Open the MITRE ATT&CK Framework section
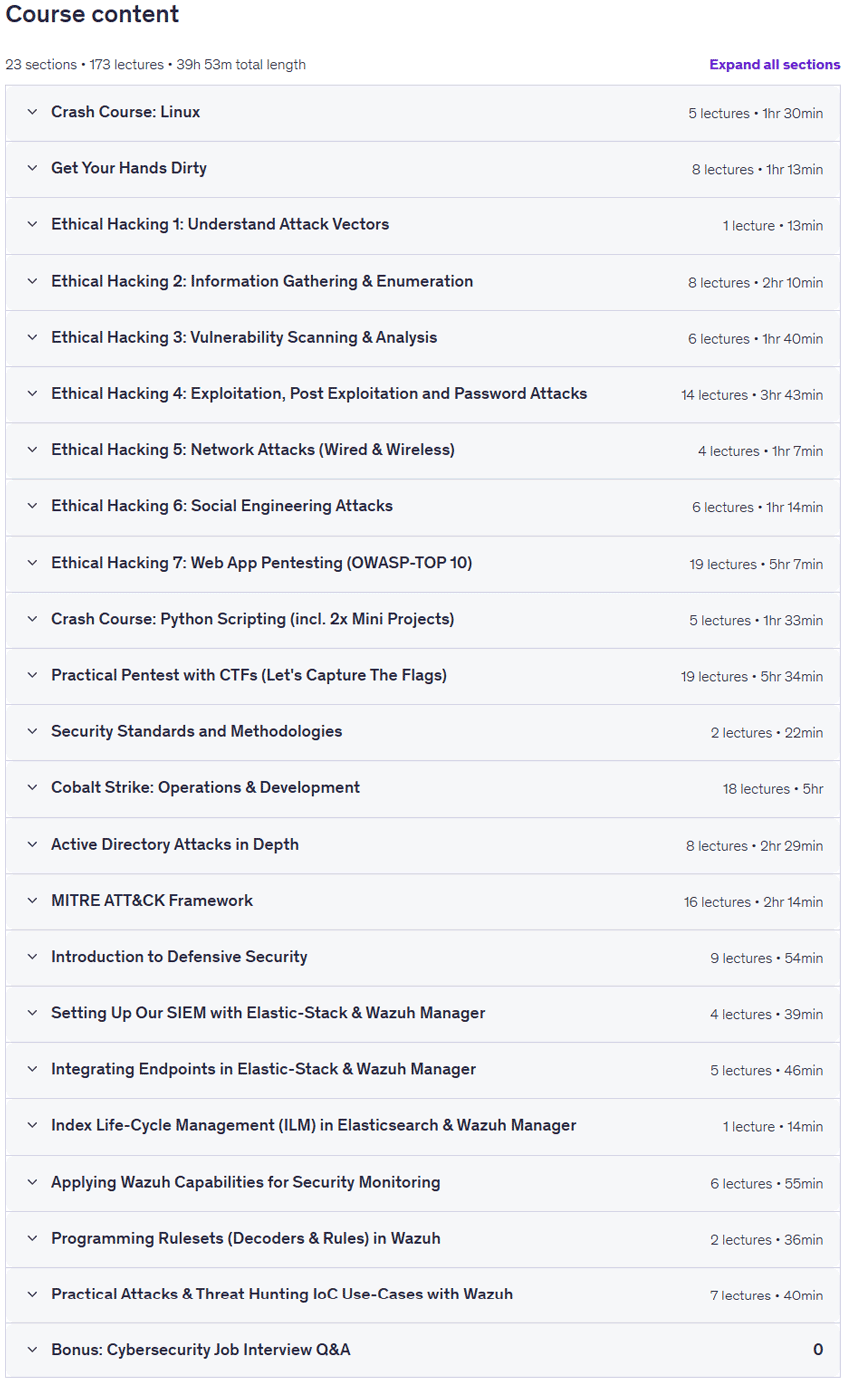The width and height of the screenshot is (844, 1380). 422,901
